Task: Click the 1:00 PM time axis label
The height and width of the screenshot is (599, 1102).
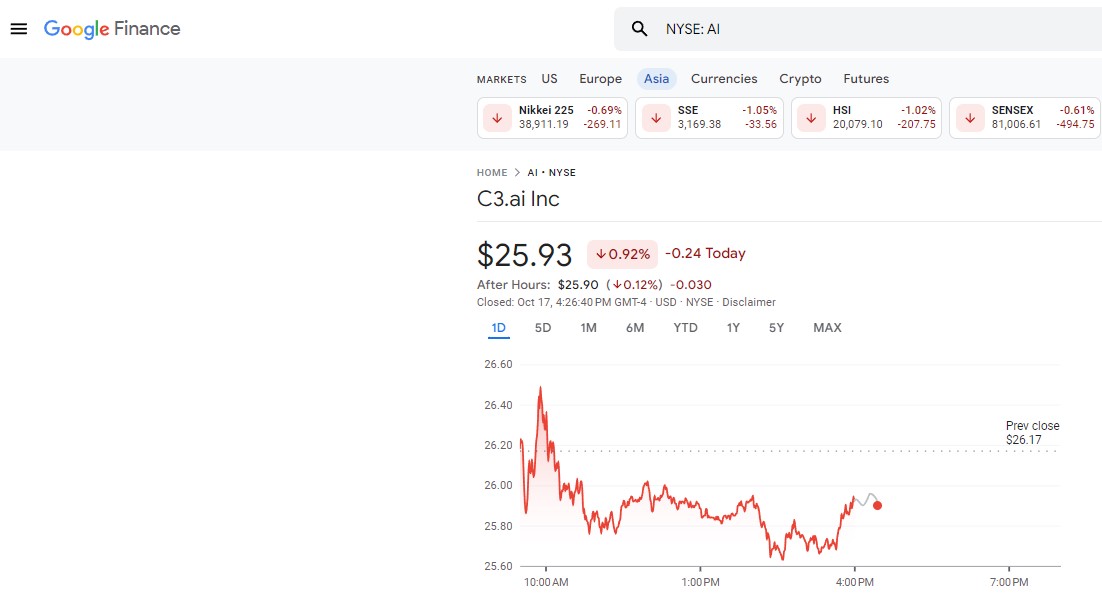Action: point(700,582)
